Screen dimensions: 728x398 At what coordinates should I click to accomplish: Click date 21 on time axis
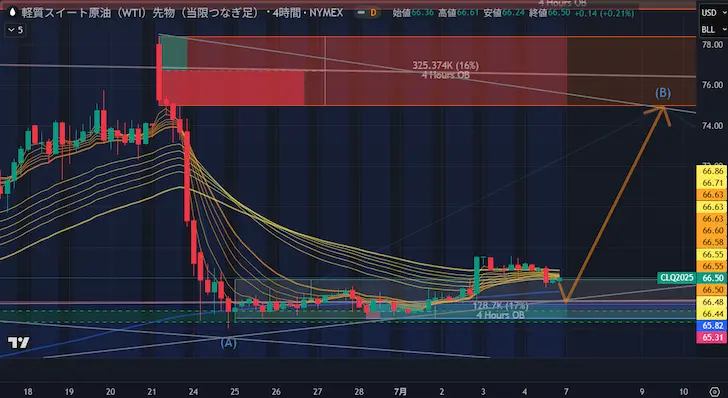point(152,392)
